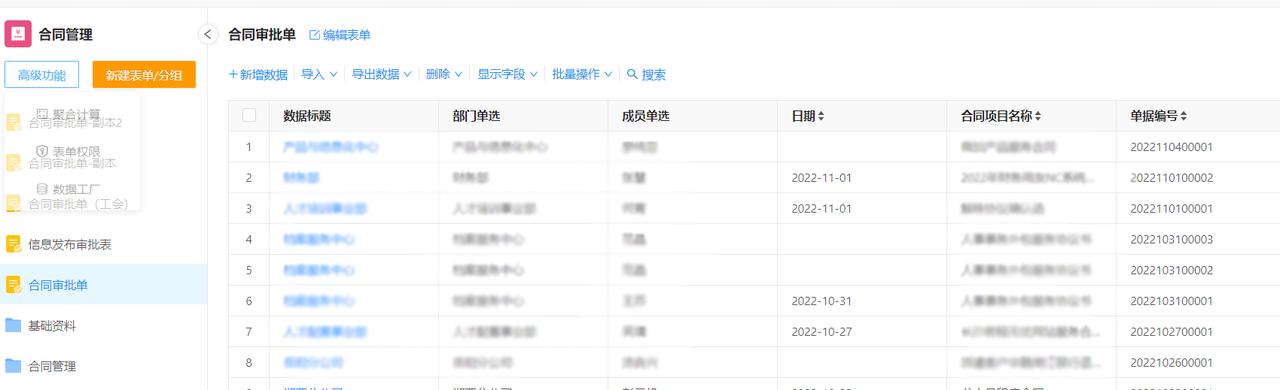The height and width of the screenshot is (390, 1280).
Task: Click the 数据标题 column header
Action: click(307, 116)
